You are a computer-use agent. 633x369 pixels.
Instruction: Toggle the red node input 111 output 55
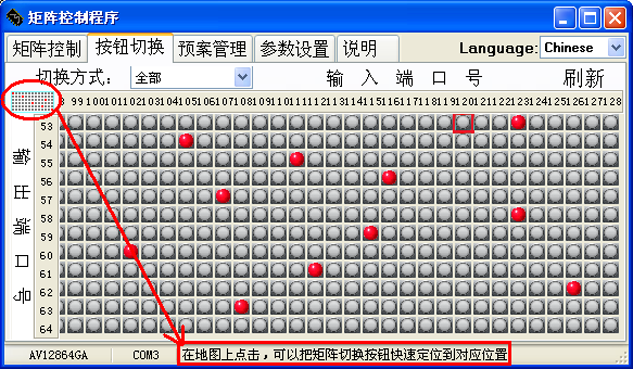[297, 159]
